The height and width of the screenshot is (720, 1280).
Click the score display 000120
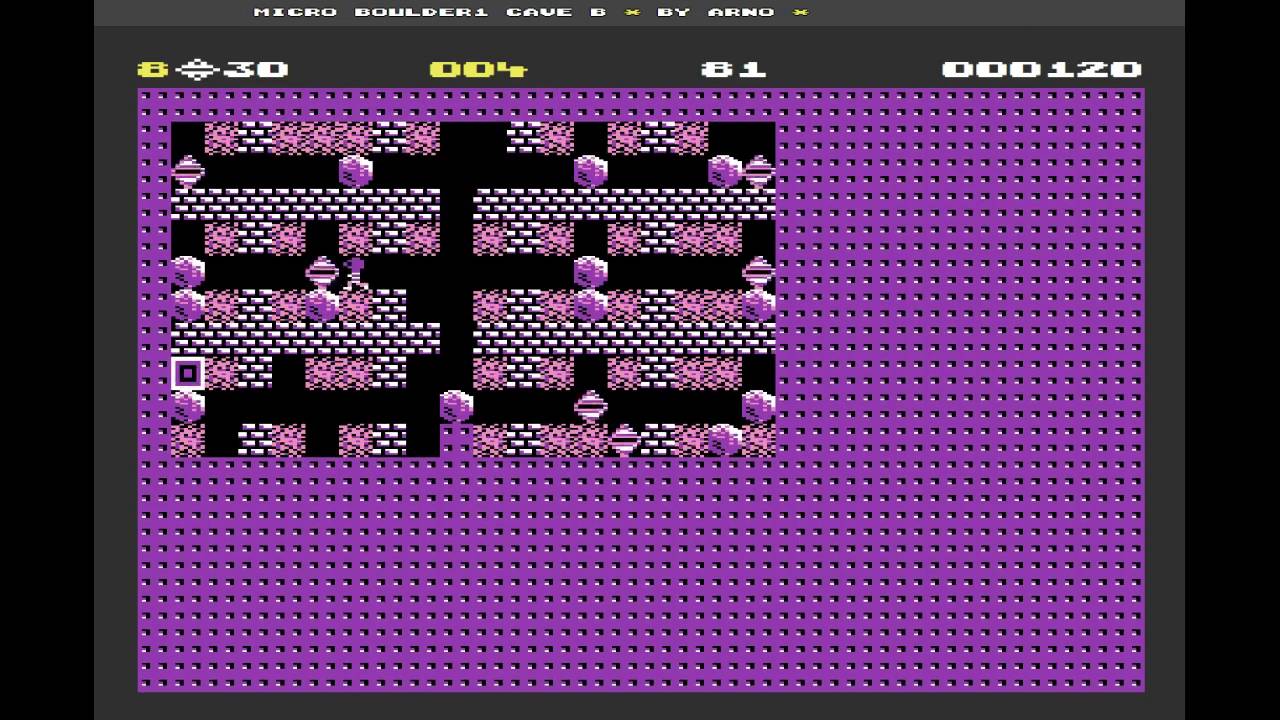click(x=1042, y=69)
